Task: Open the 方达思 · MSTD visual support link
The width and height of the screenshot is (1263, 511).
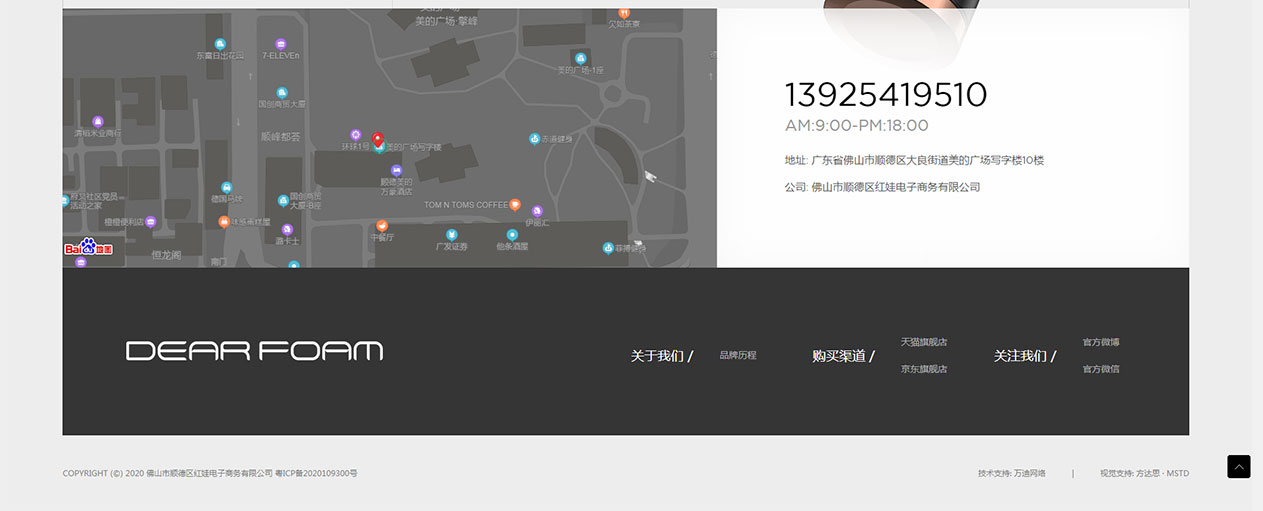Action: tap(1163, 473)
